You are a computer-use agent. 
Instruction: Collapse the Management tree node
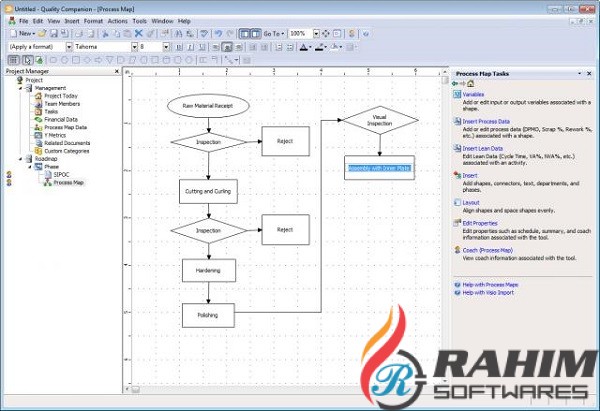point(21,88)
